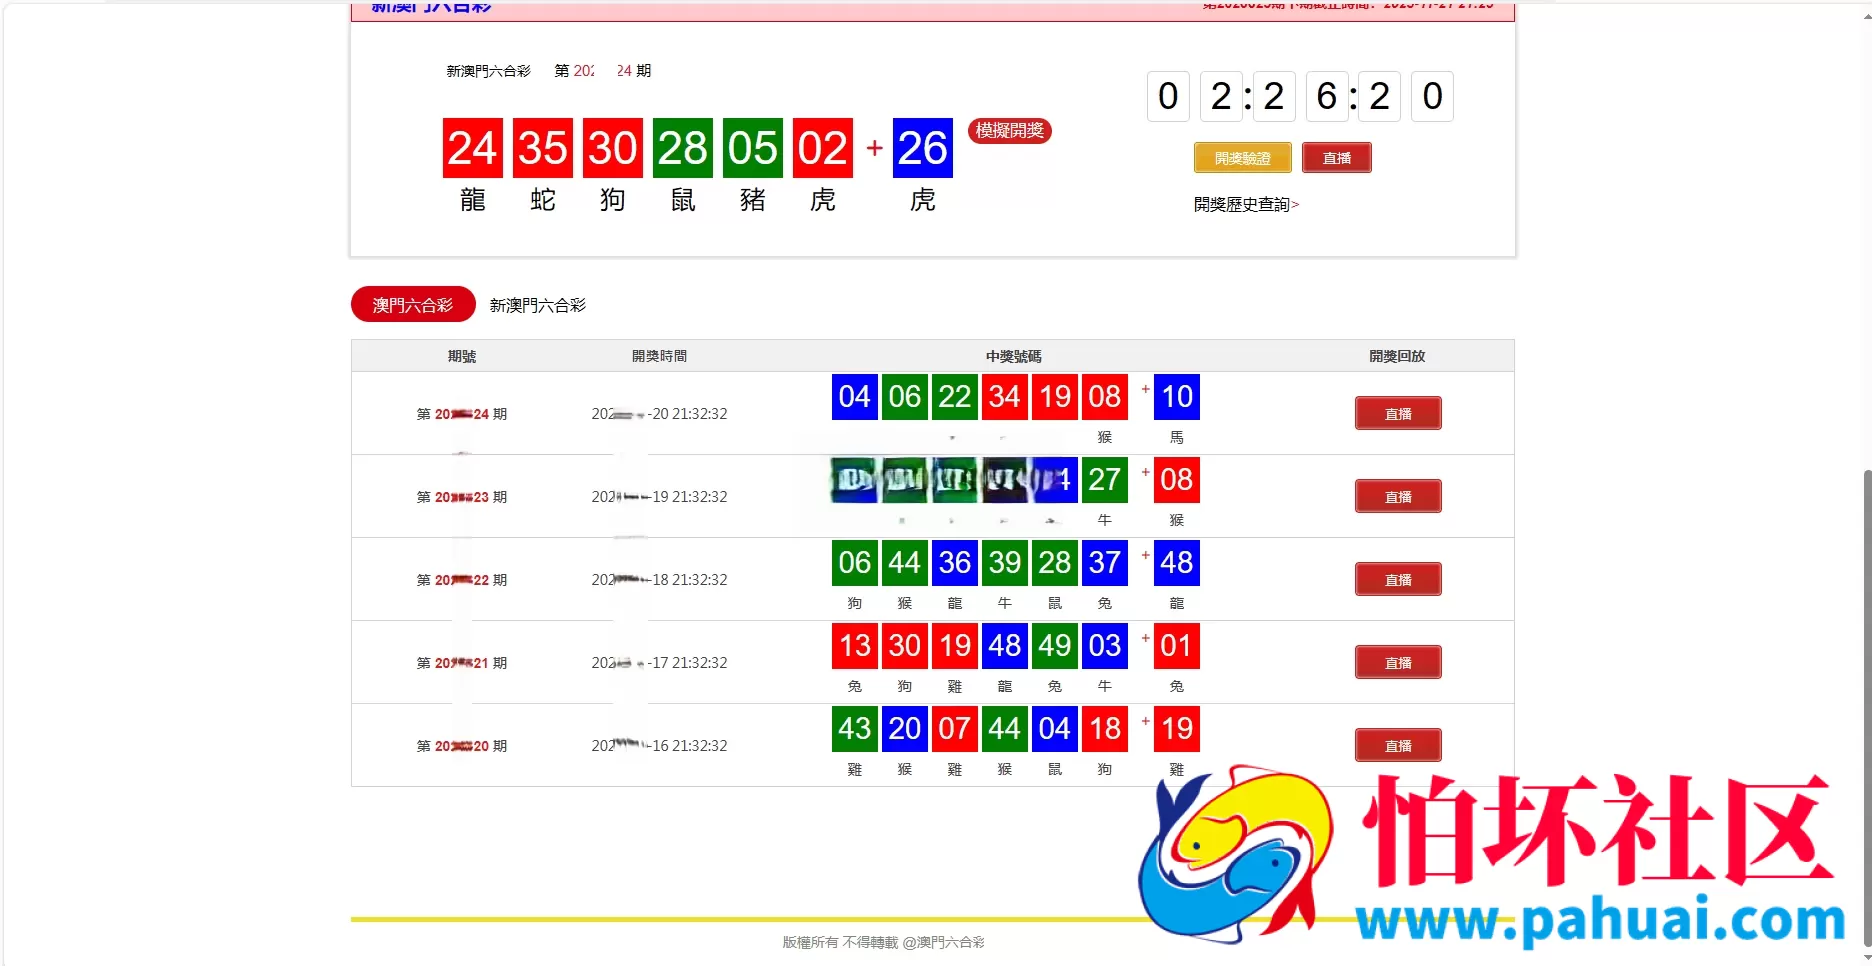Click the red 13 ball in the row dated the 17th
Screen dimensions: 1872x966
(855, 646)
